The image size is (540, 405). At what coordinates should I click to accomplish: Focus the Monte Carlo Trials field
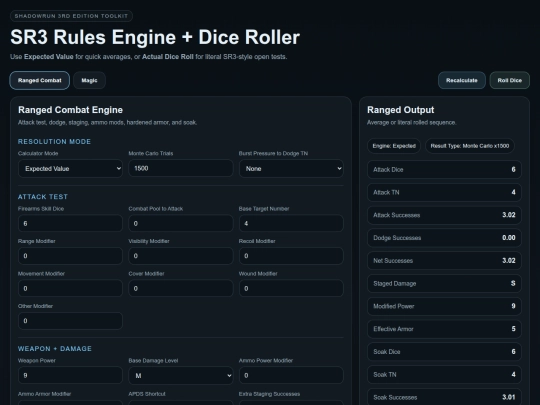(x=181, y=168)
